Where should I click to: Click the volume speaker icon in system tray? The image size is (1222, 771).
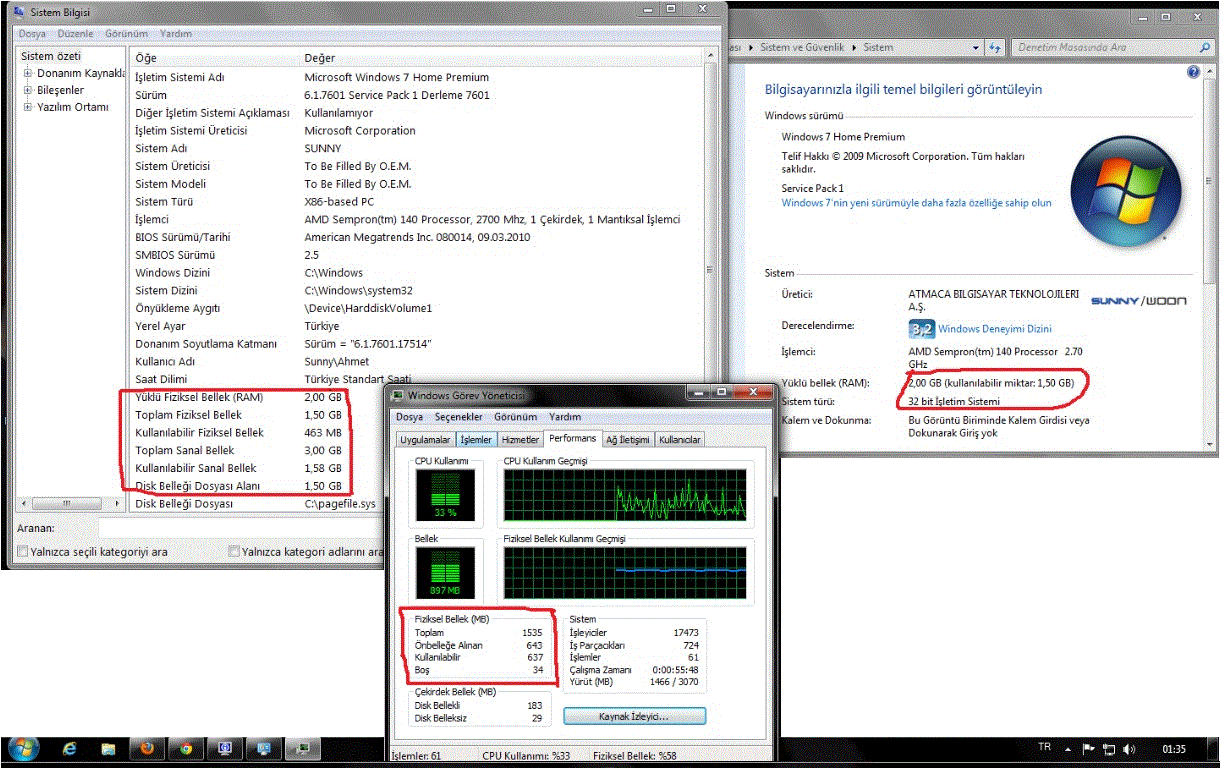click(1129, 749)
